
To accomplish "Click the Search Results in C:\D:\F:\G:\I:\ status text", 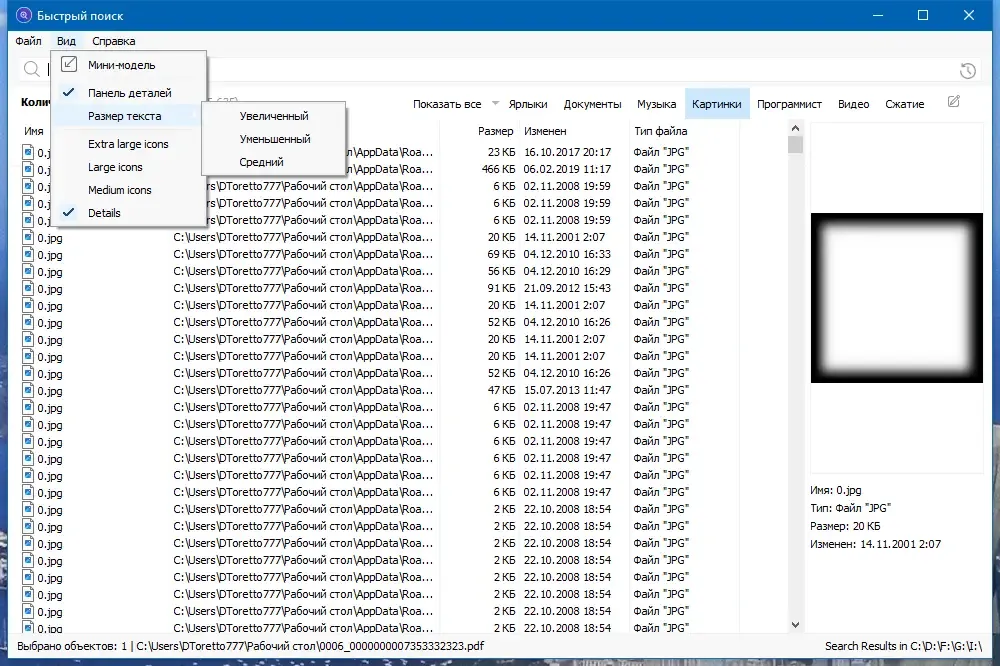I will (x=904, y=646).
